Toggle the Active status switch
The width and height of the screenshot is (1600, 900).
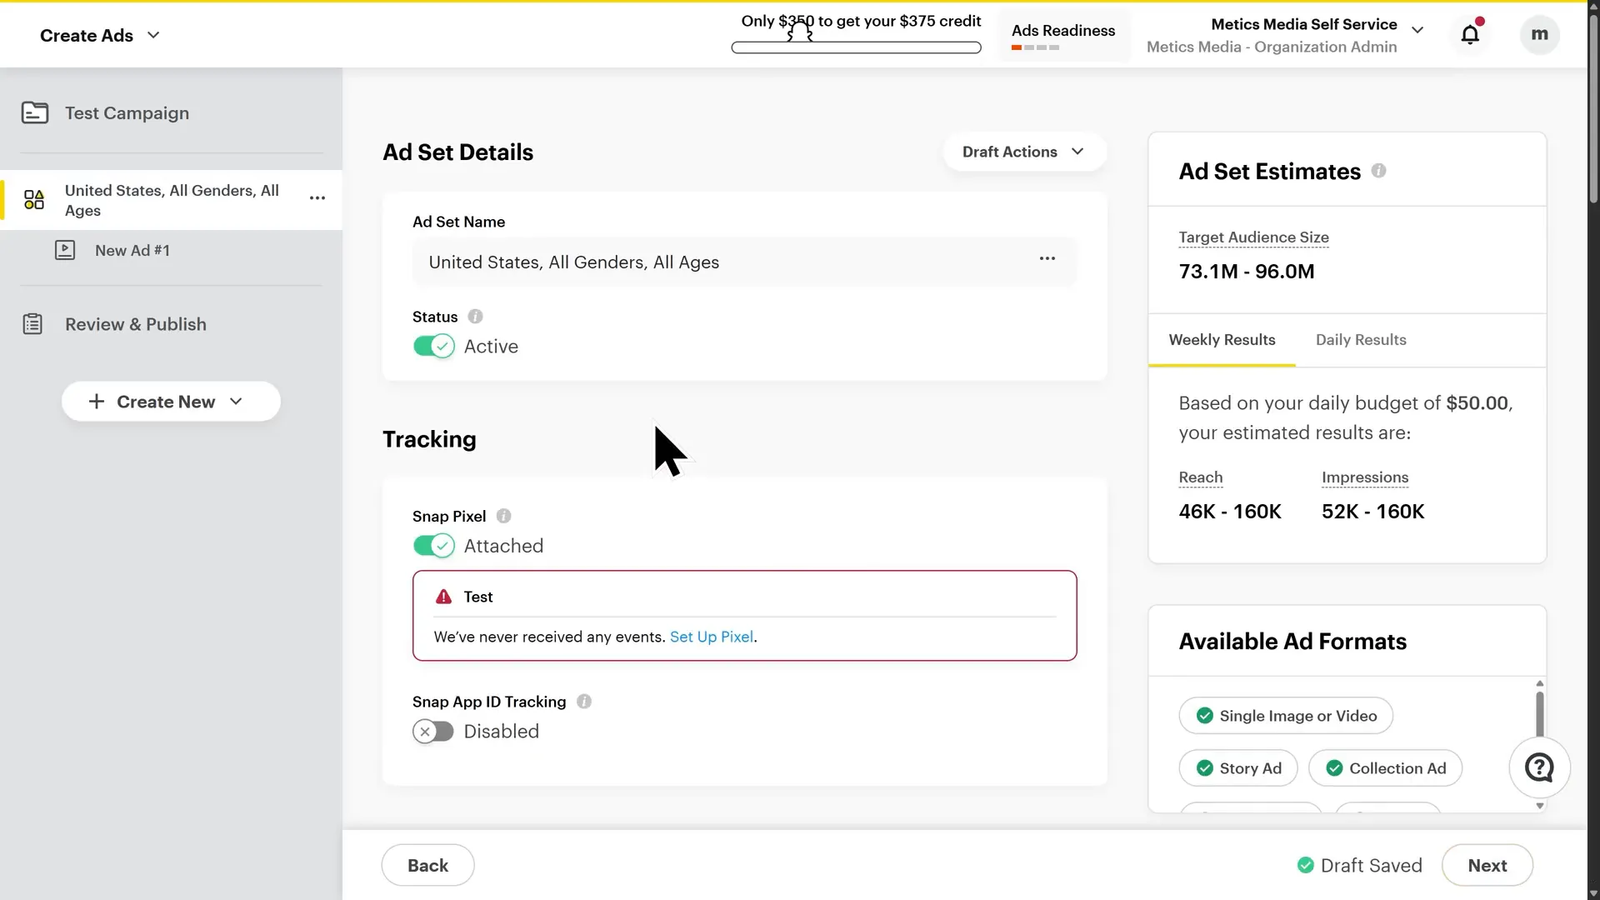(434, 346)
